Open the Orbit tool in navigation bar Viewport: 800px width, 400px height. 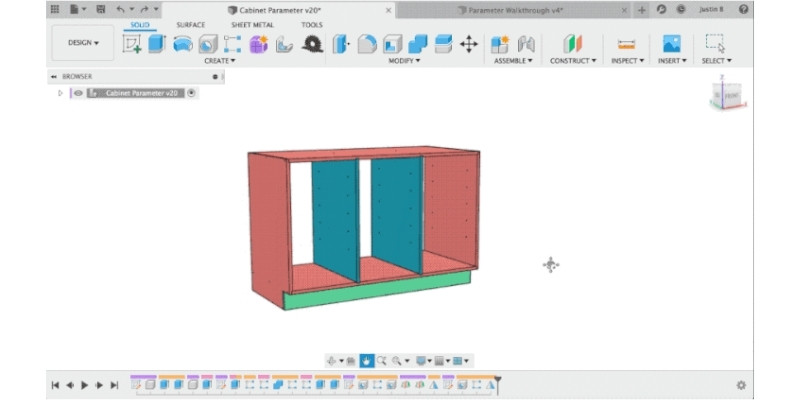coord(331,361)
